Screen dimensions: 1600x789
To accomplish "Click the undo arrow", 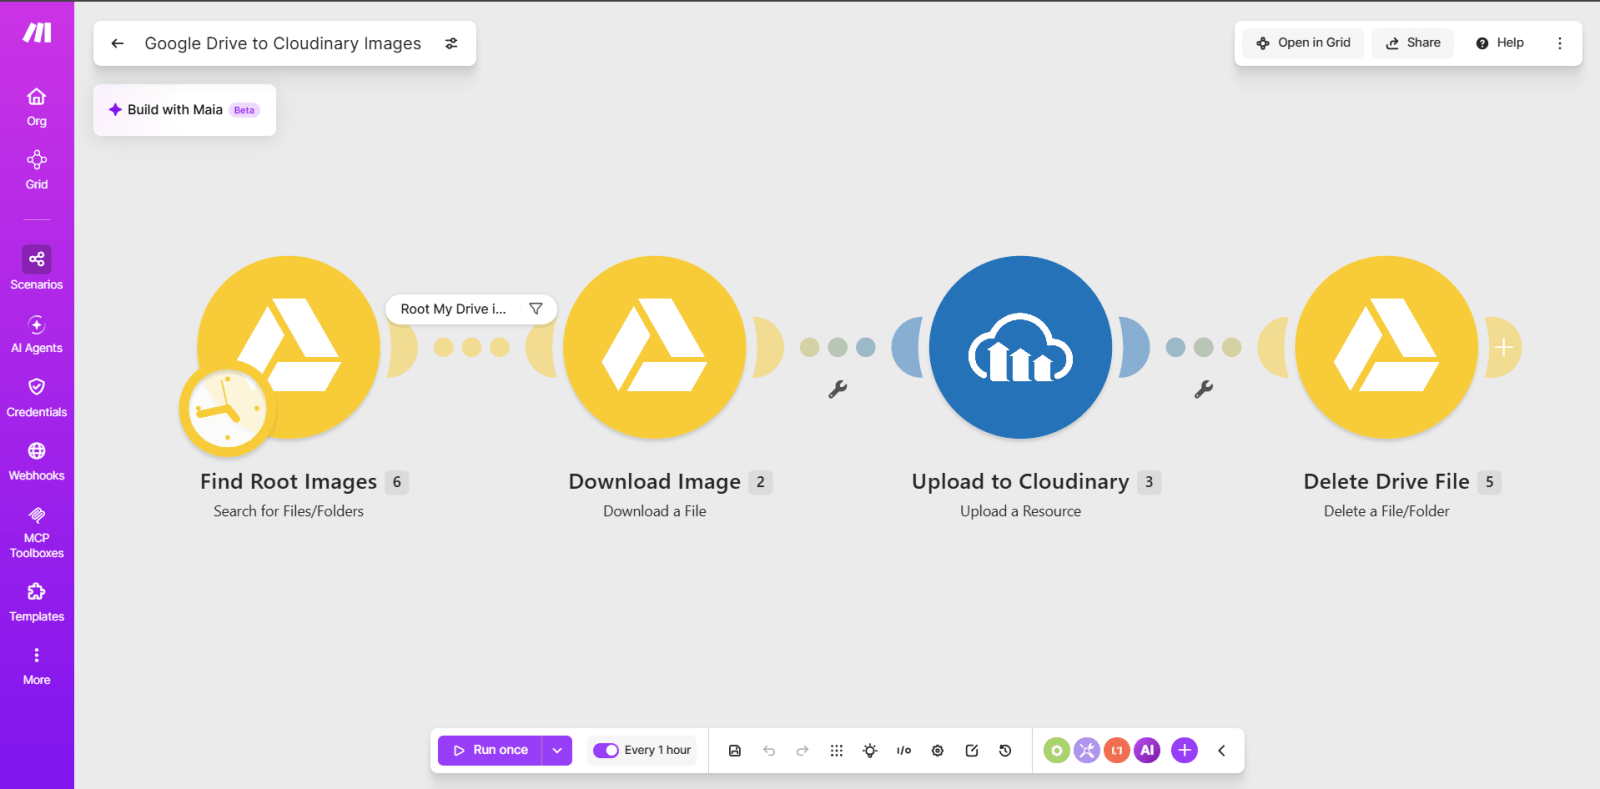I will pos(769,750).
